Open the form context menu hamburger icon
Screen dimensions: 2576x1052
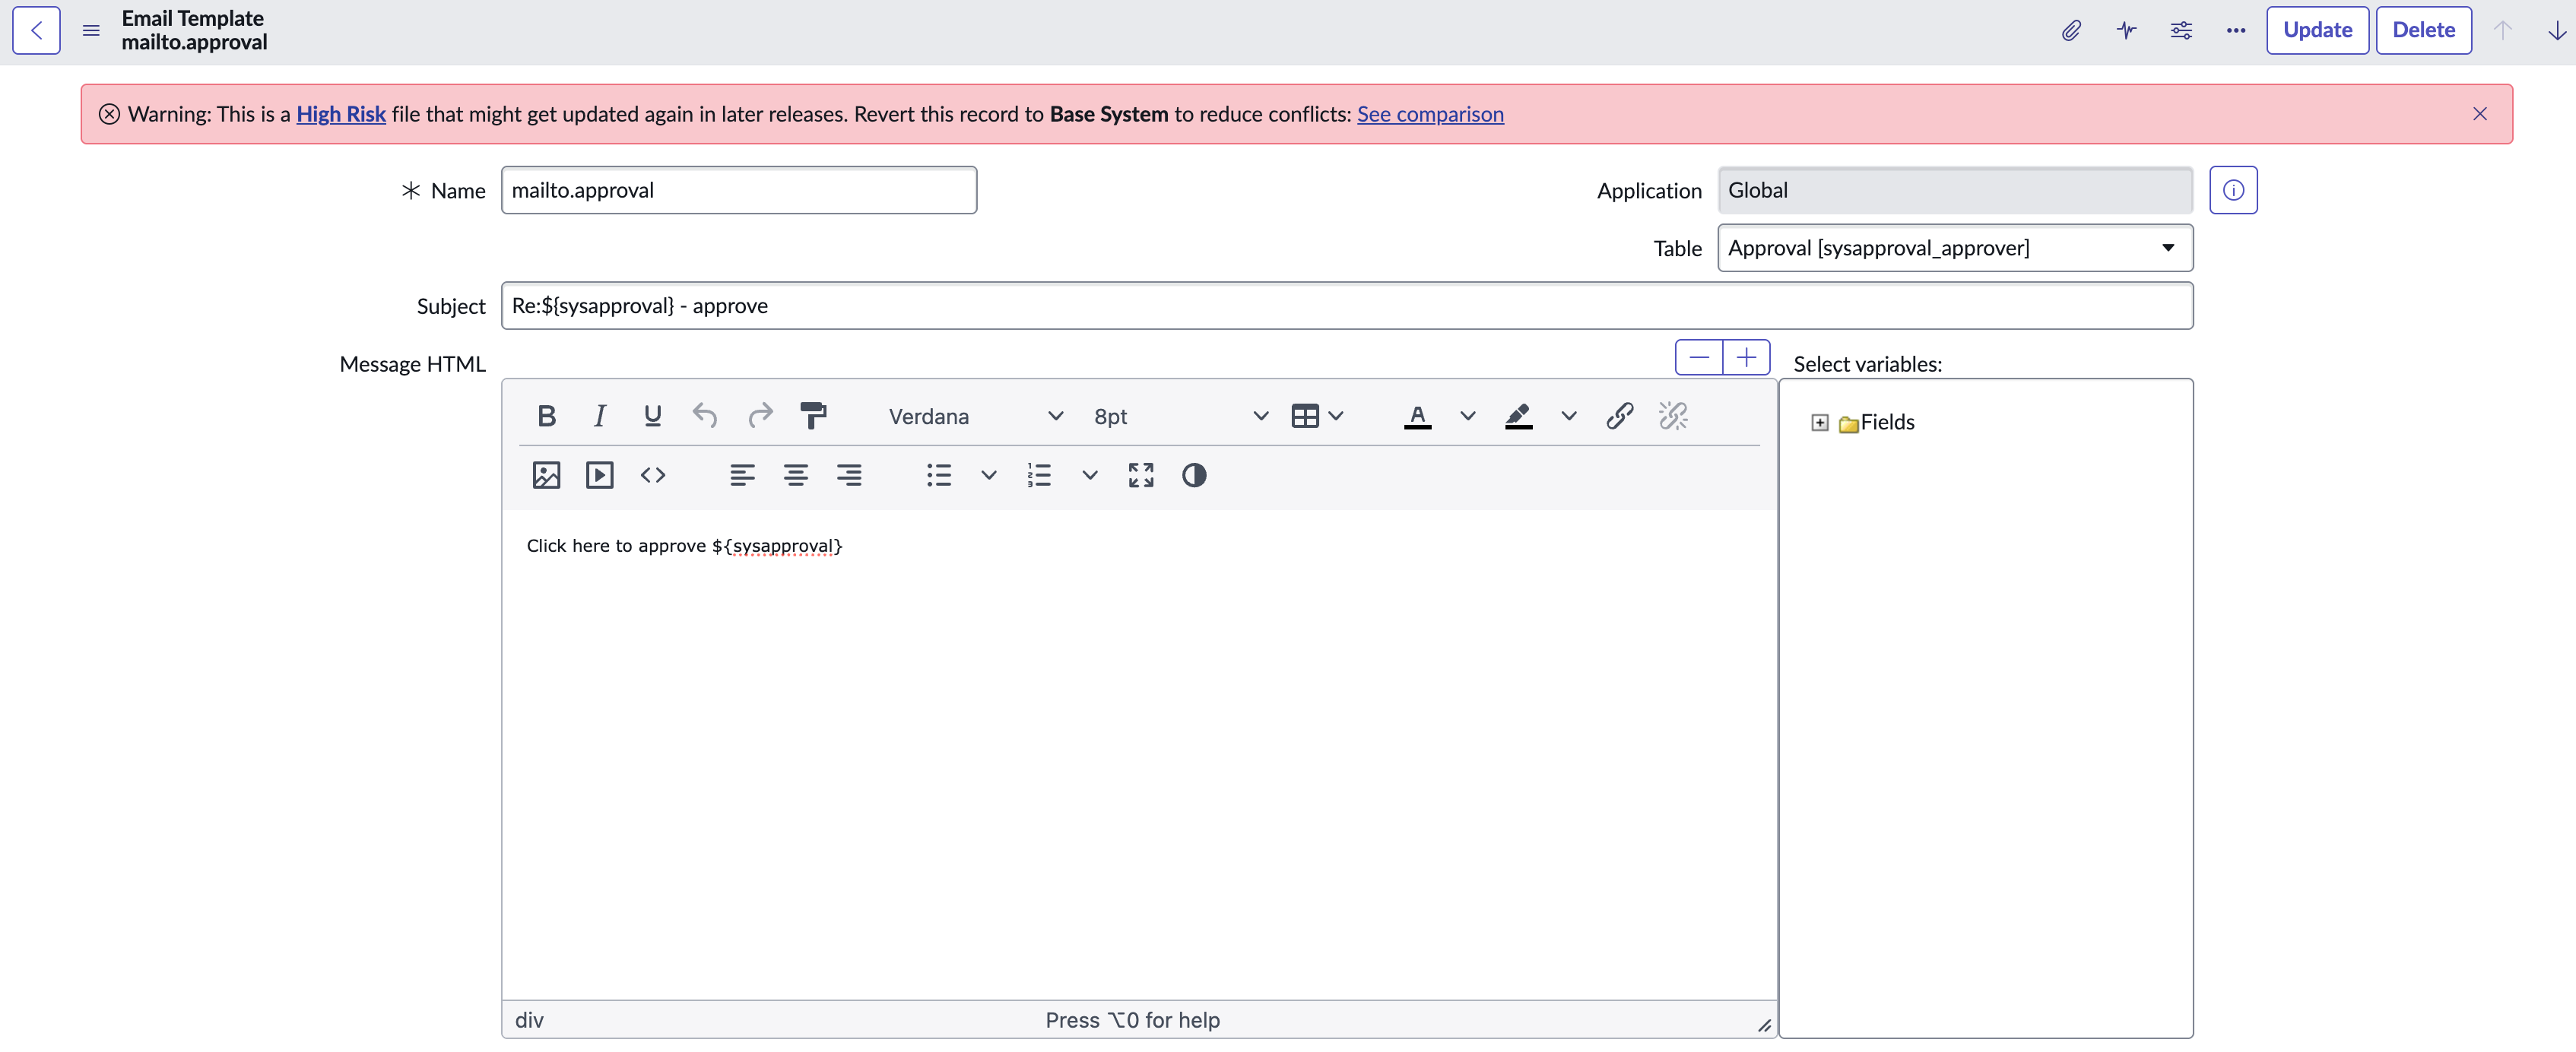(91, 30)
